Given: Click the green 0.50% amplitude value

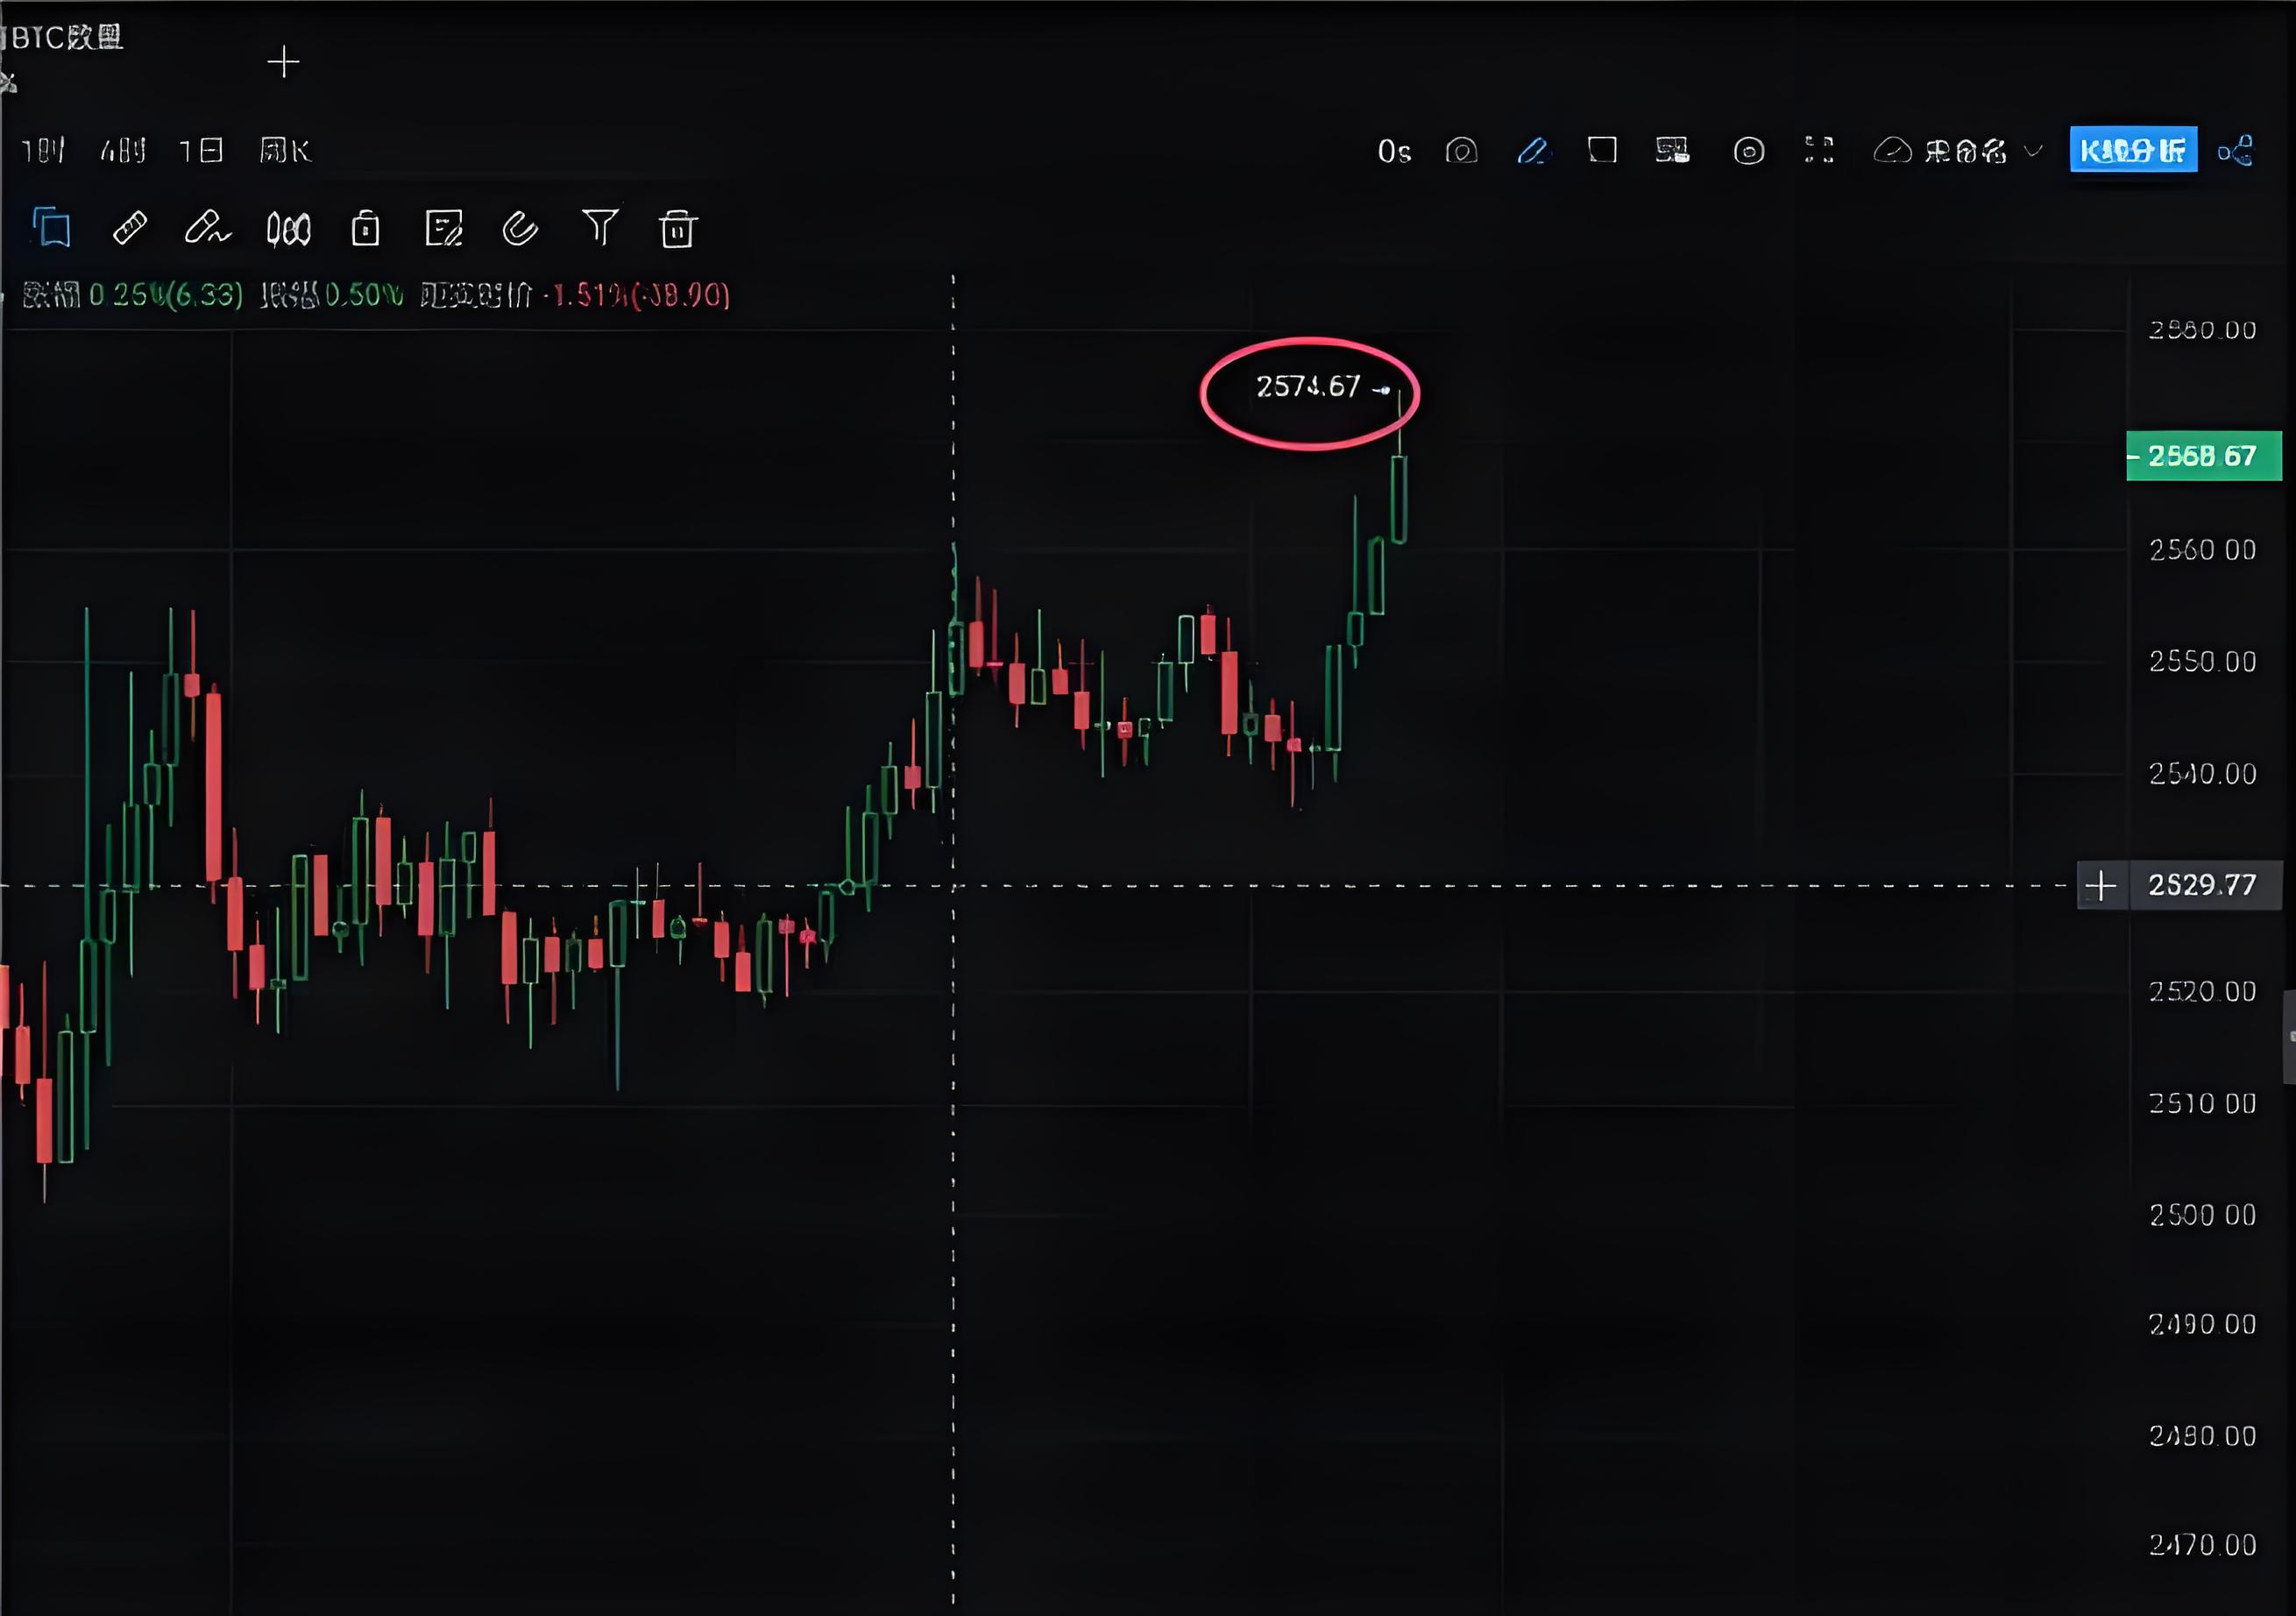Looking at the screenshot, I should click(x=364, y=295).
